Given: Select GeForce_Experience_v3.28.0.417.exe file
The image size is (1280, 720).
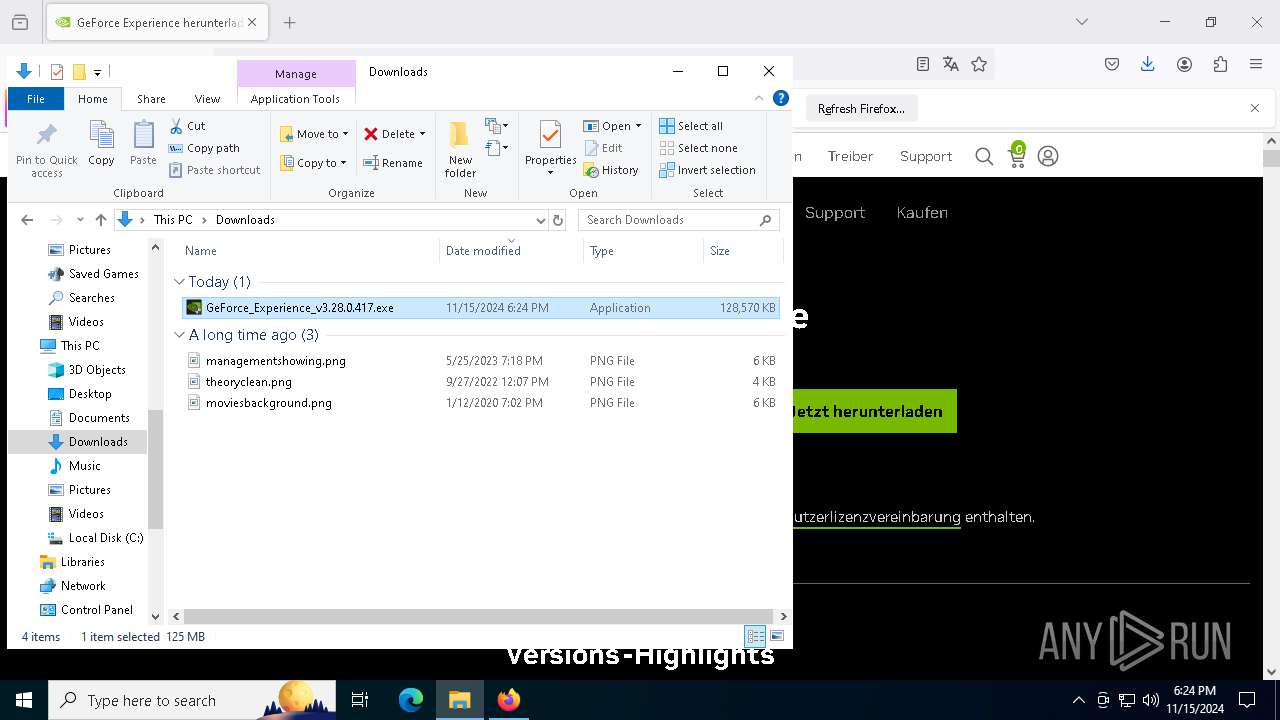Looking at the screenshot, I should tap(481, 308).
